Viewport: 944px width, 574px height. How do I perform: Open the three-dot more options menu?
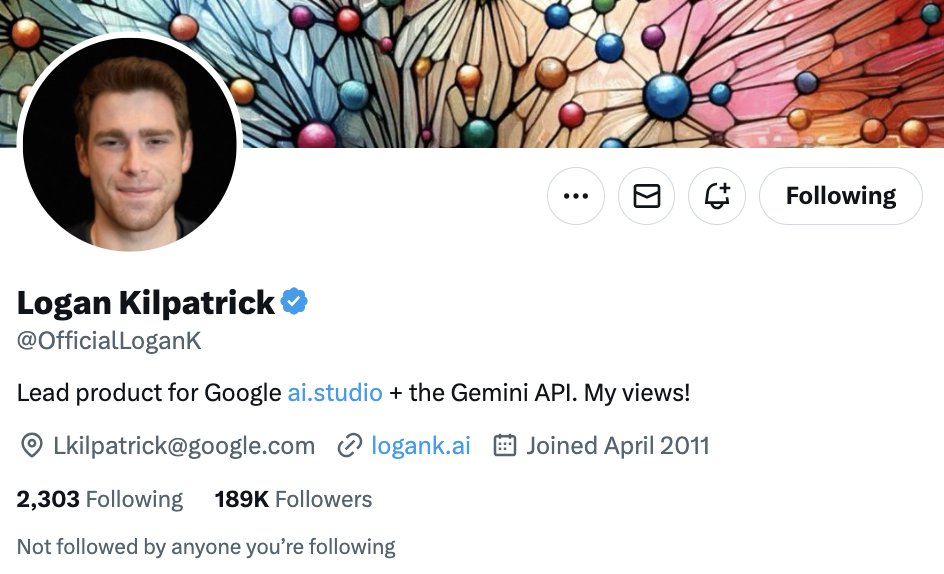point(576,196)
